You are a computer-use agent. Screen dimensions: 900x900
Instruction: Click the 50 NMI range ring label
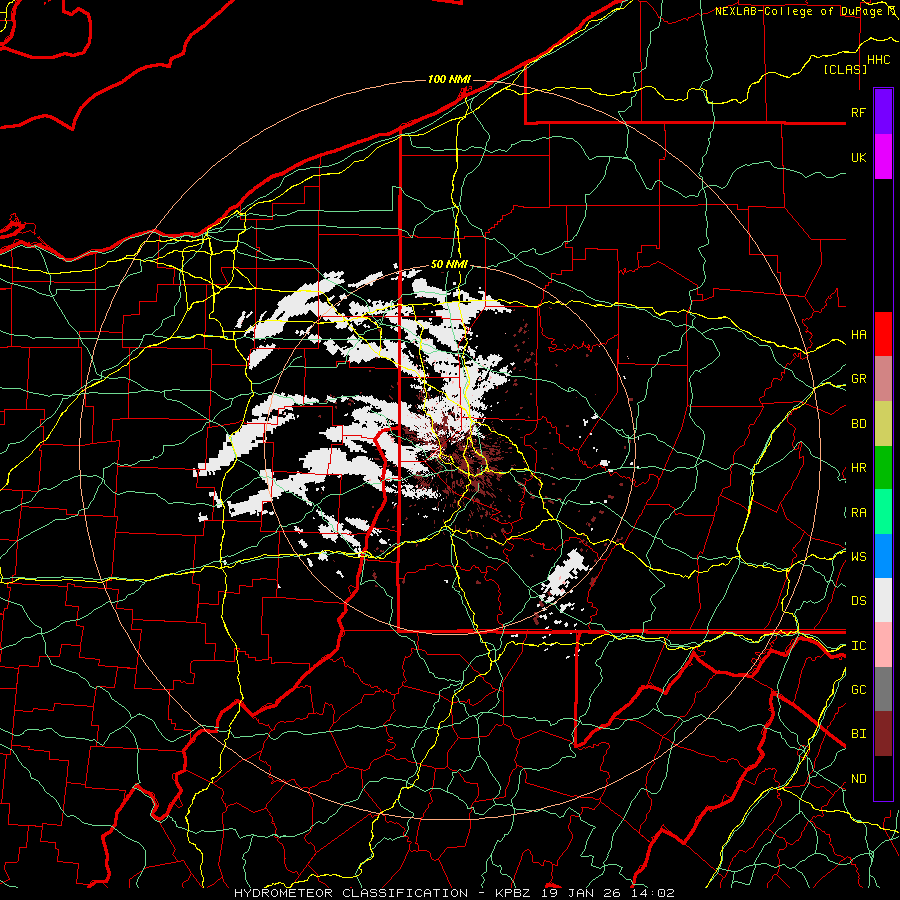coord(449,264)
